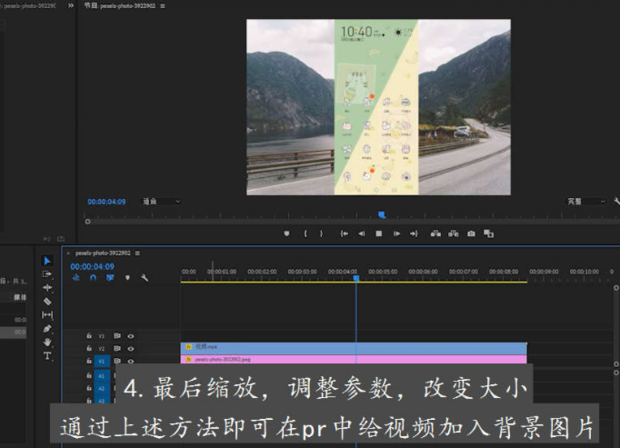Open playback resolution 完整 dropdown
Screen dimensions: 620x448
(x=586, y=201)
